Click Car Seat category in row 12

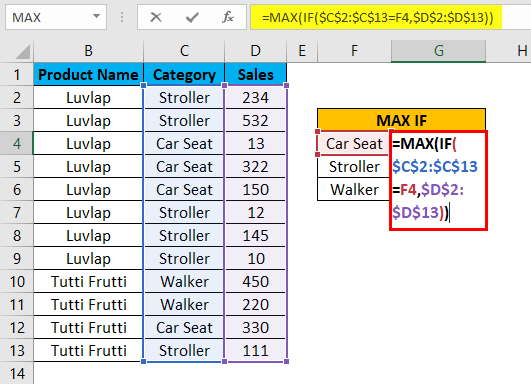[184, 328]
